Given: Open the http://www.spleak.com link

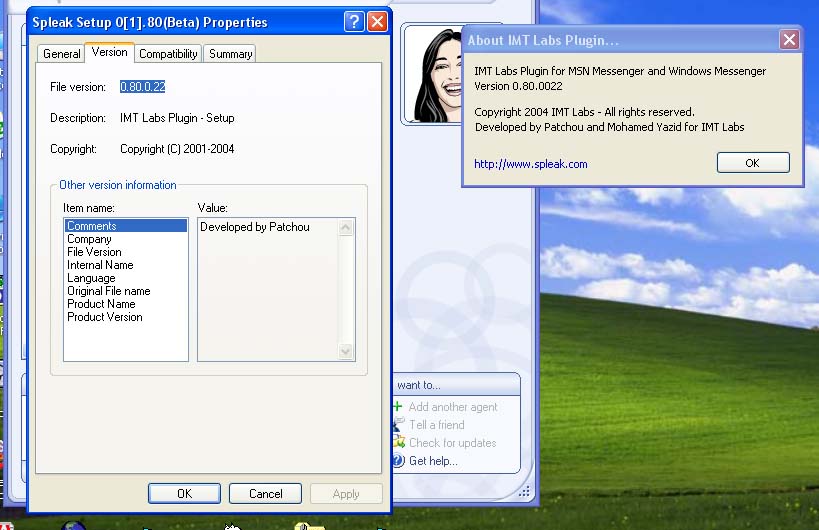Looking at the screenshot, I should tap(531, 164).
